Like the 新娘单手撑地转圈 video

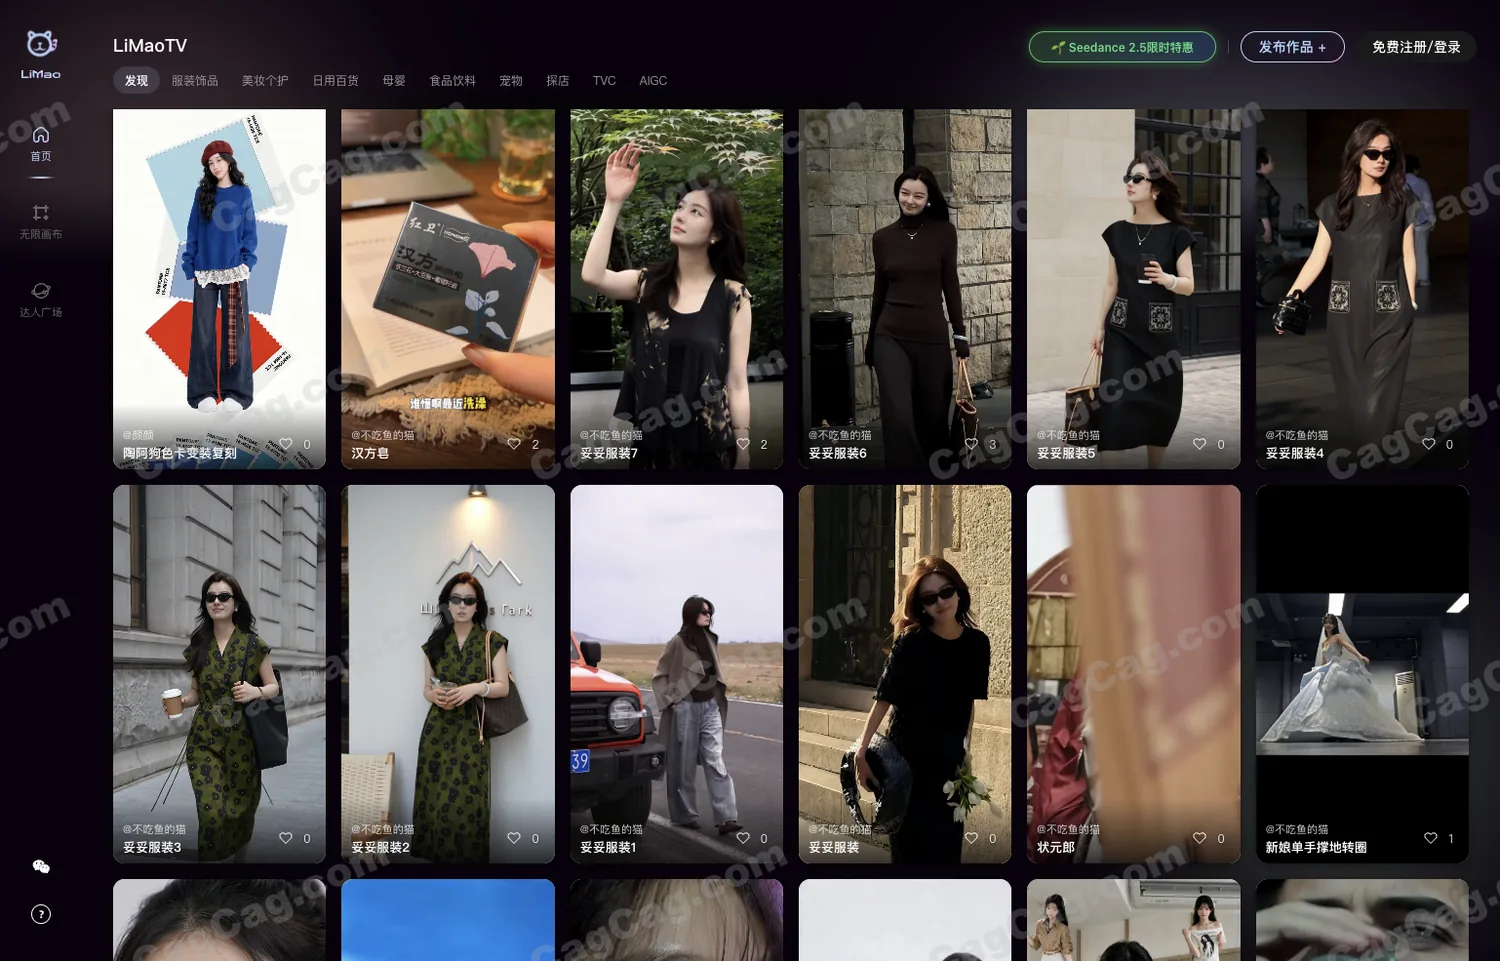(1431, 838)
